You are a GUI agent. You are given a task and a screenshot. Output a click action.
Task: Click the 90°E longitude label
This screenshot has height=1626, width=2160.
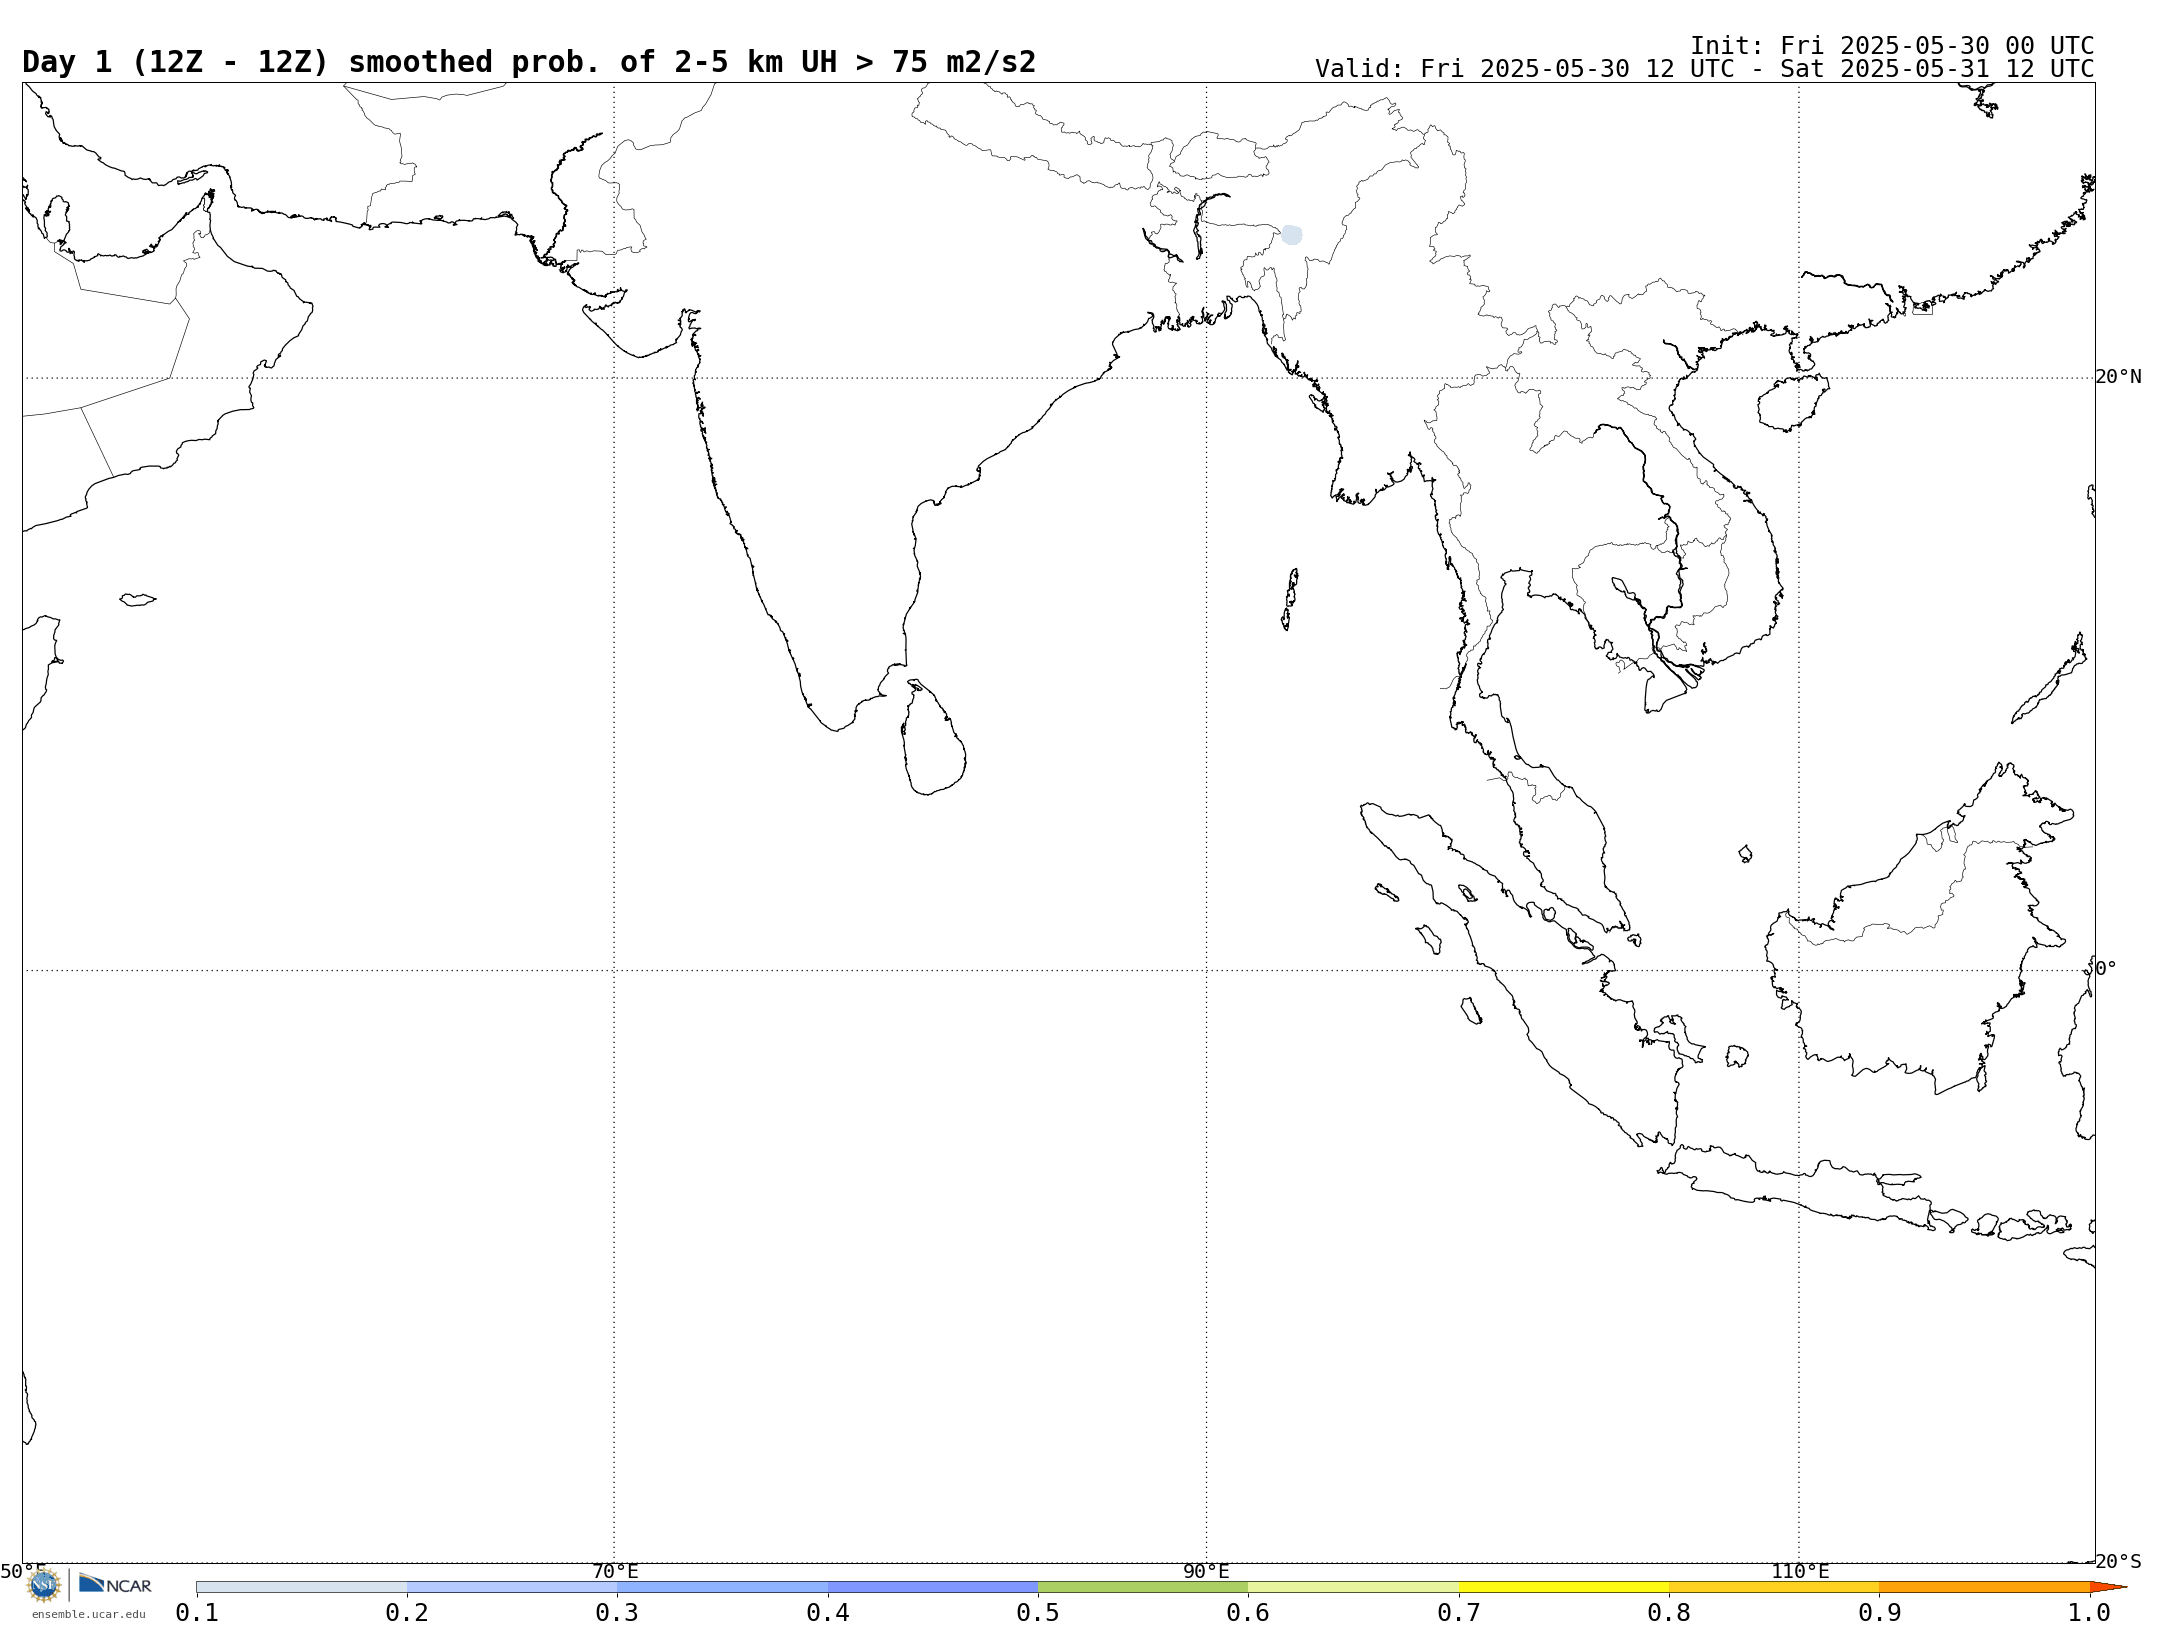click(1206, 1571)
